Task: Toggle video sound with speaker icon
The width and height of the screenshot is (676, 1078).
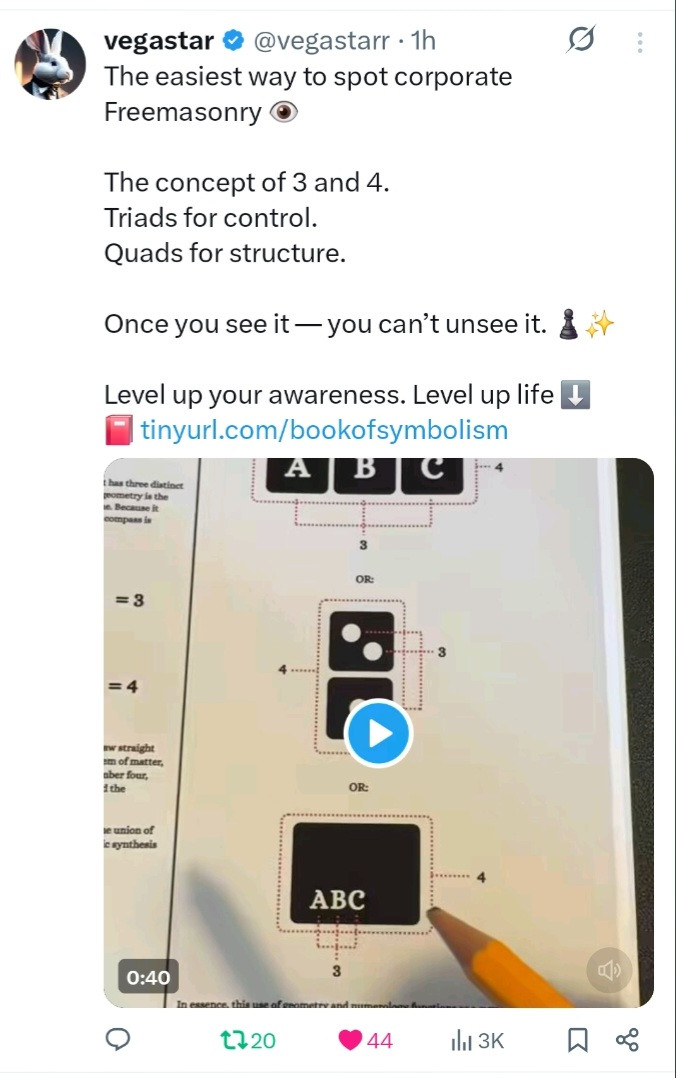Action: 609,970
